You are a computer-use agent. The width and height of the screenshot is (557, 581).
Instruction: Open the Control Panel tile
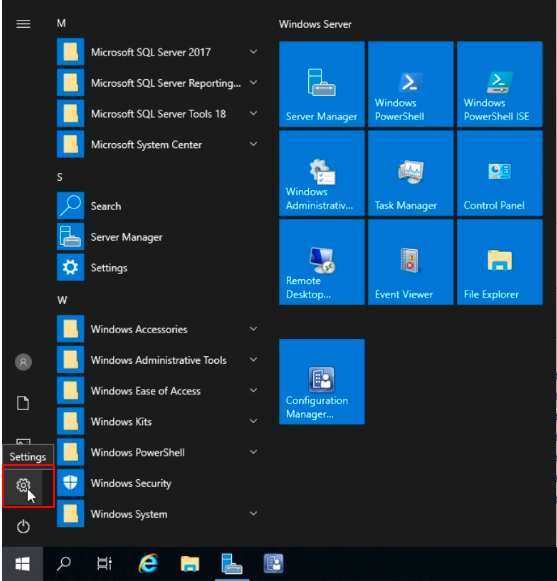click(500, 173)
